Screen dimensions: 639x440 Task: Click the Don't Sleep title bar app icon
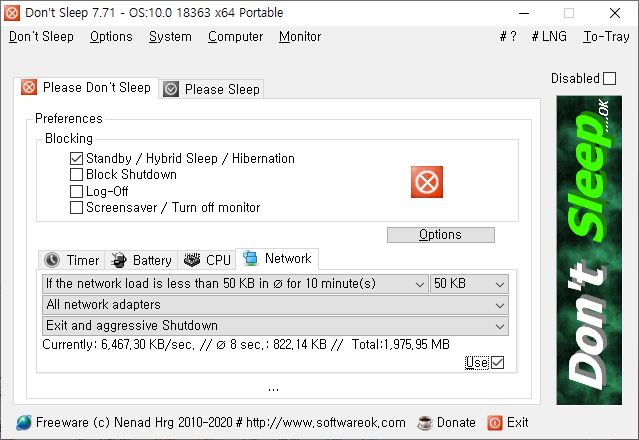click(x=12, y=13)
